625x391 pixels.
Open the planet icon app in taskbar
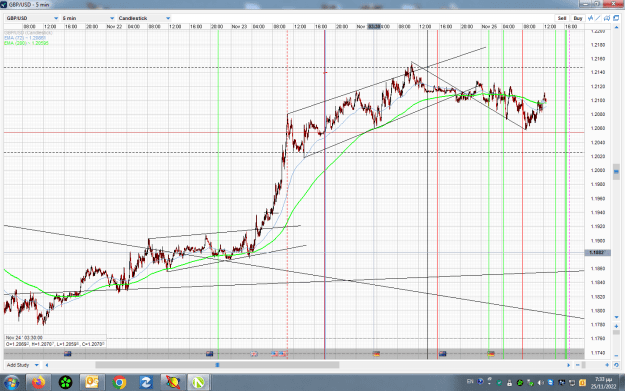173,383
